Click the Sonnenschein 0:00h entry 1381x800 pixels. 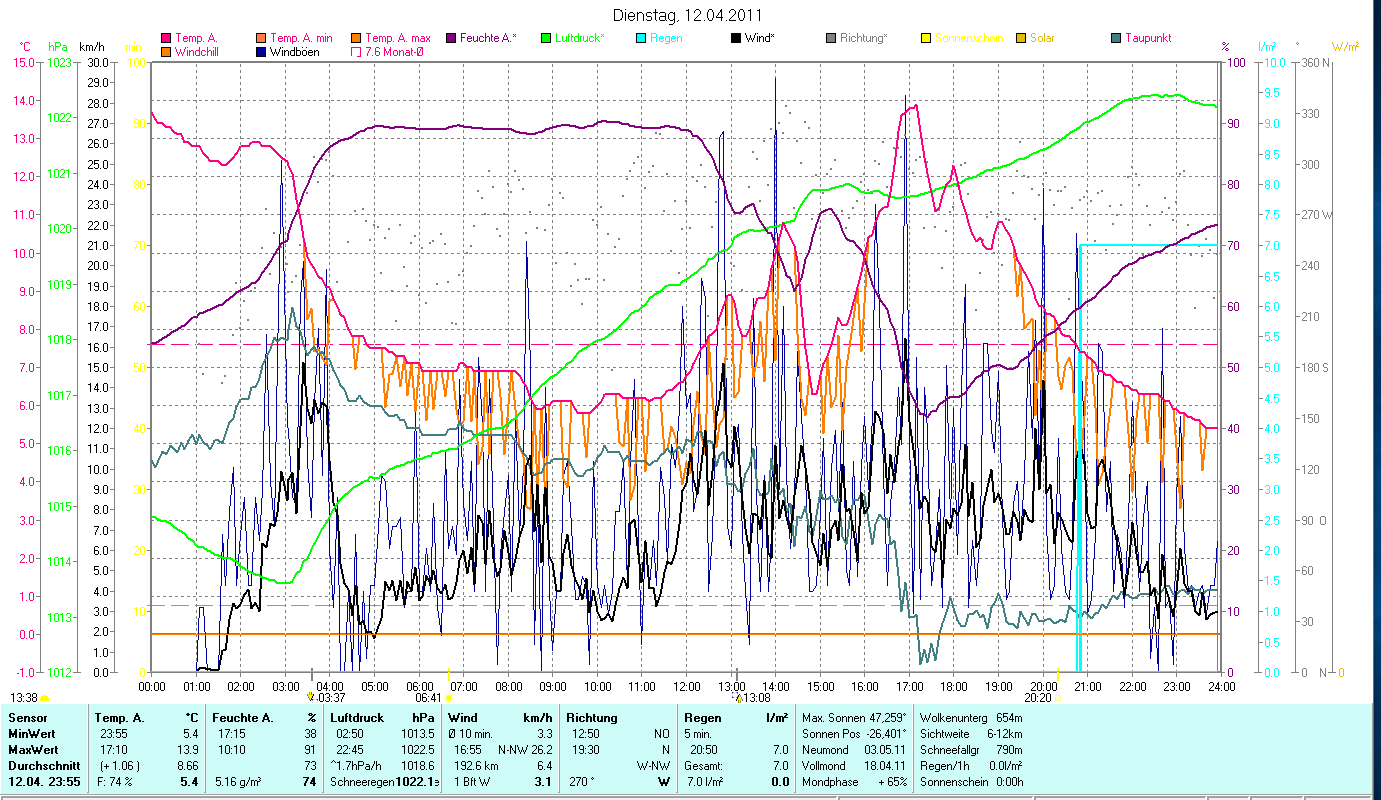971,782
